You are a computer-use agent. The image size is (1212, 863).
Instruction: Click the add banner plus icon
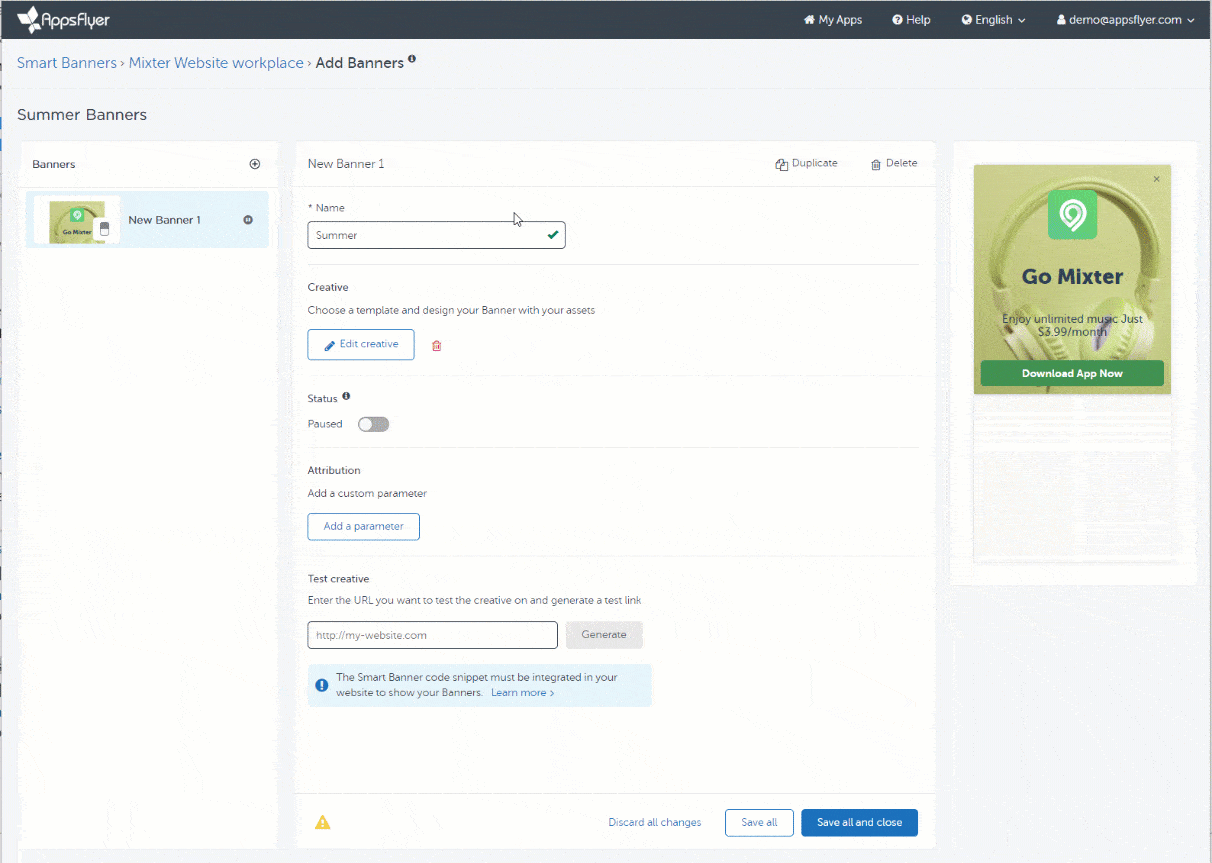click(254, 164)
